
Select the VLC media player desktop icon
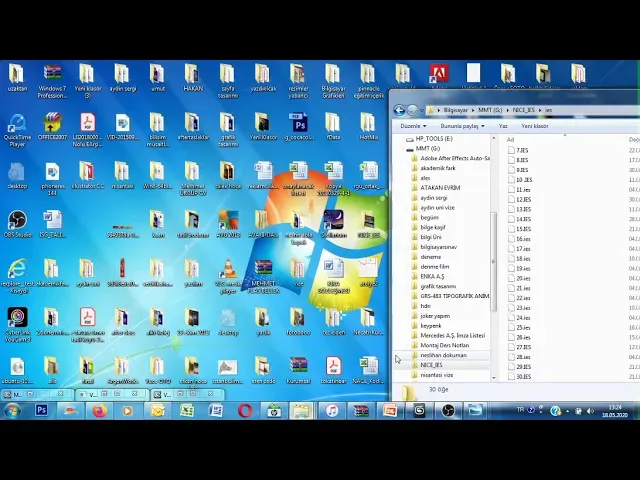[x=228, y=276]
